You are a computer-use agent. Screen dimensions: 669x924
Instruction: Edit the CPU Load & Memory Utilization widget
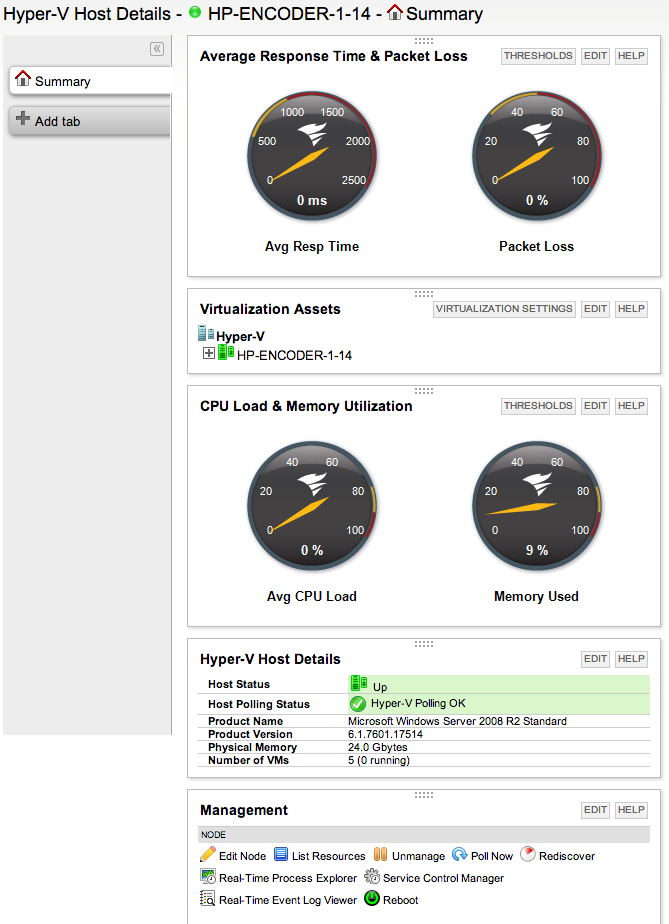click(x=595, y=406)
